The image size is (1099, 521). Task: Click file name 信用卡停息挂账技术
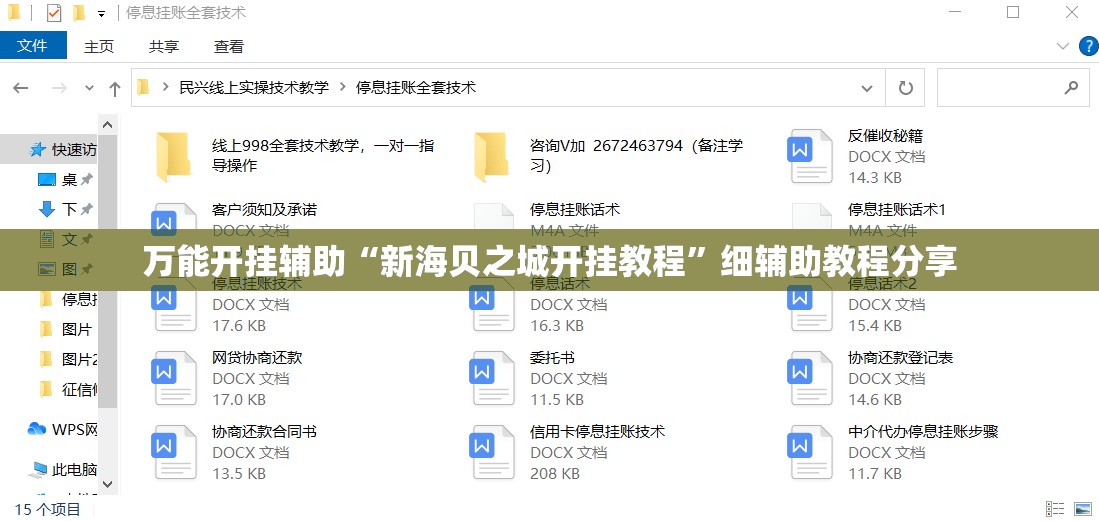point(597,432)
